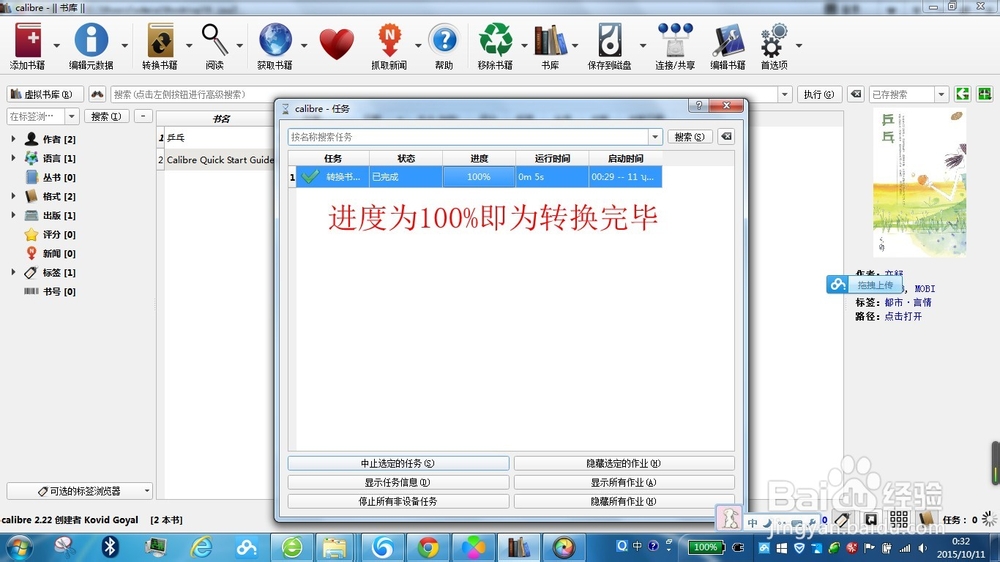Click the binoculars advanced search icon
This screenshot has width=1000, height=562.
pyautogui.click(x=97, y=94)
